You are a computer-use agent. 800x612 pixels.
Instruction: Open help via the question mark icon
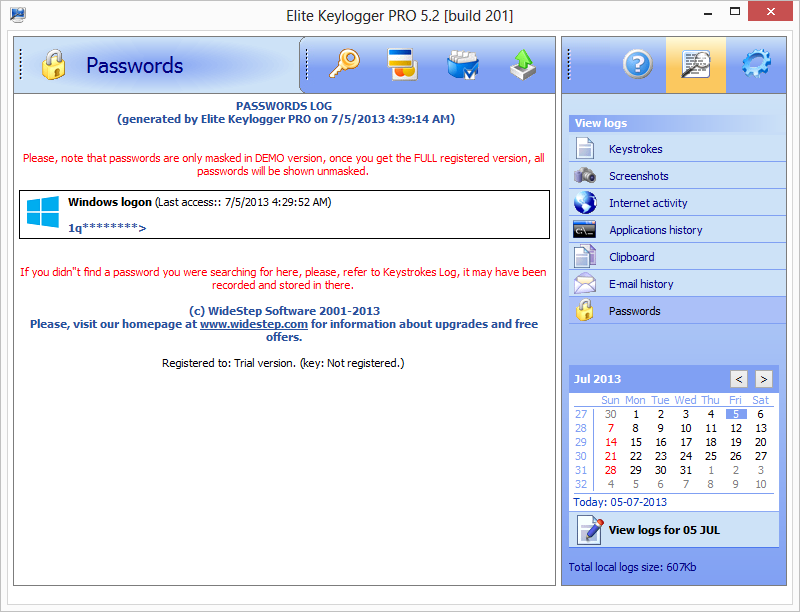(x=637, y=65)
